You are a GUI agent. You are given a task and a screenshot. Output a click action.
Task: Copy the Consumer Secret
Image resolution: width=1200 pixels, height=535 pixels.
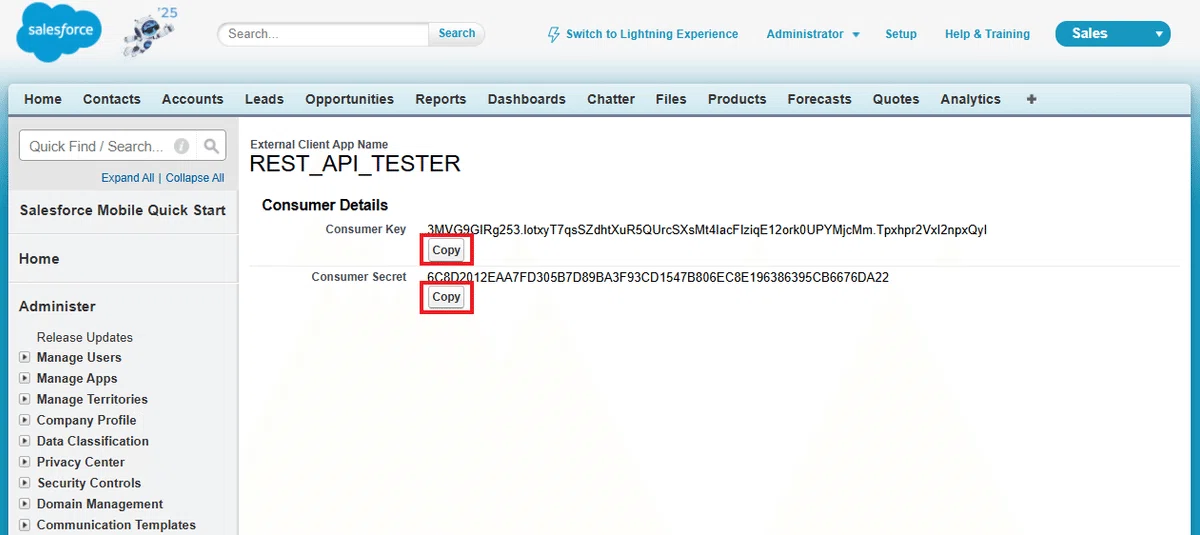pos(446,297)
